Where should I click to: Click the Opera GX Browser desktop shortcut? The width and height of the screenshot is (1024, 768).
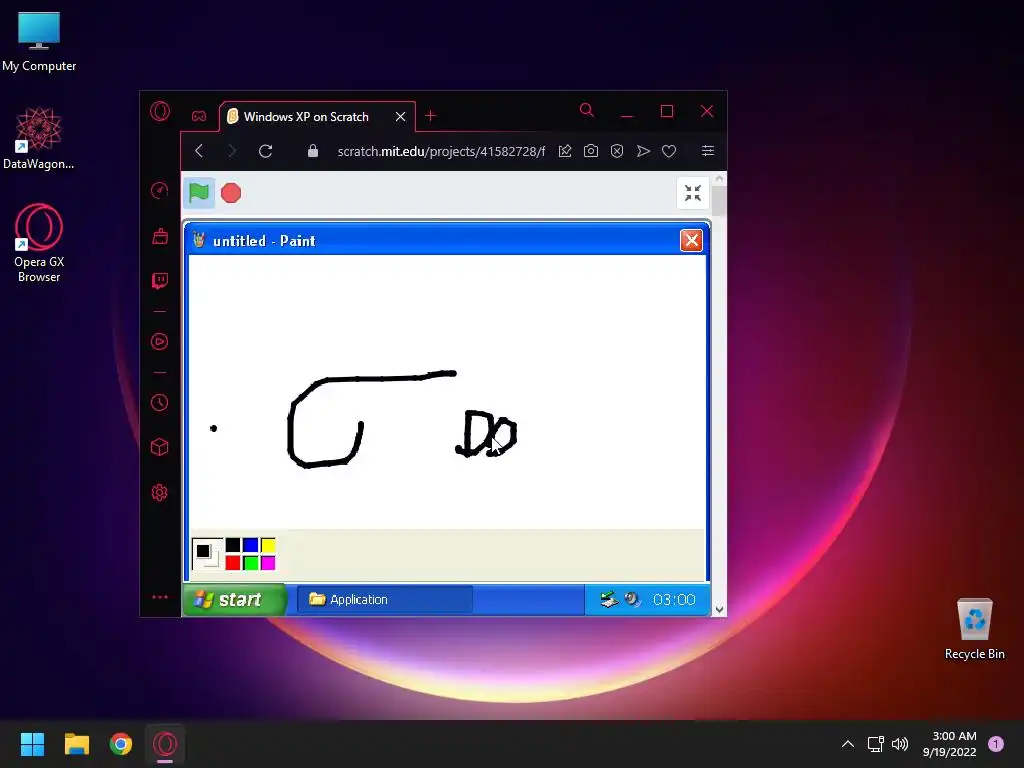39,243
